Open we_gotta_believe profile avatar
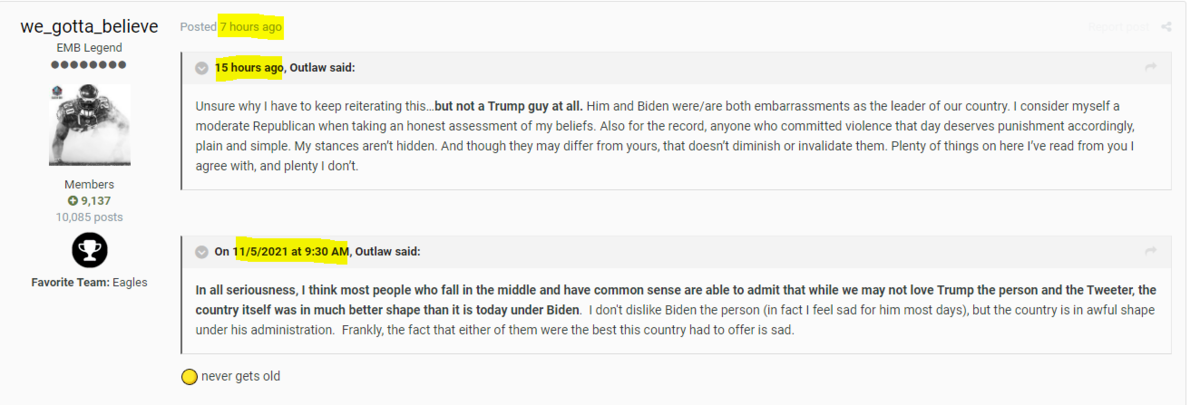Screen dimensions: 1200x405 [x=89, y=125]
